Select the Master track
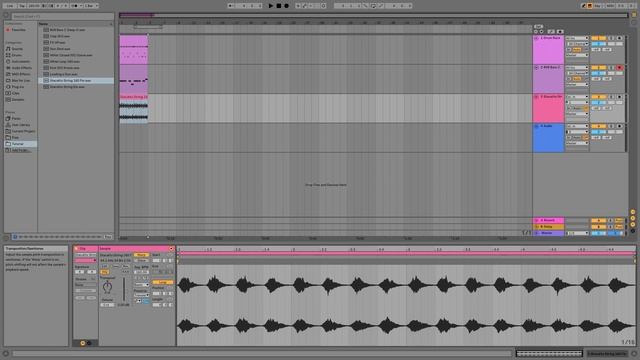Screen dimensions: 640x360 pyautogui.click(x=549, y=233)
